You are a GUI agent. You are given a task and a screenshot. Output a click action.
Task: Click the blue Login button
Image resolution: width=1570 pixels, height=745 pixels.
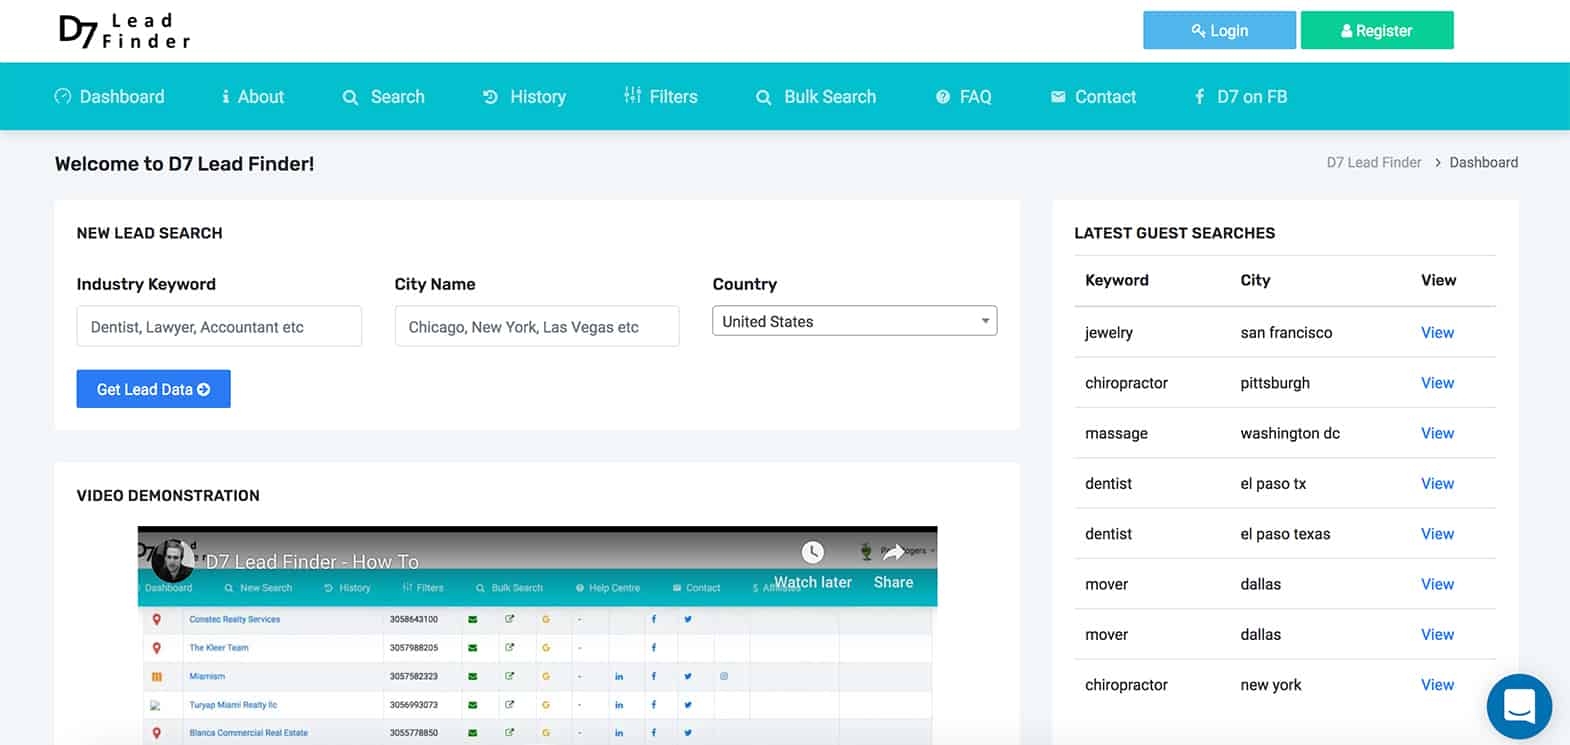pos(1219,31)
